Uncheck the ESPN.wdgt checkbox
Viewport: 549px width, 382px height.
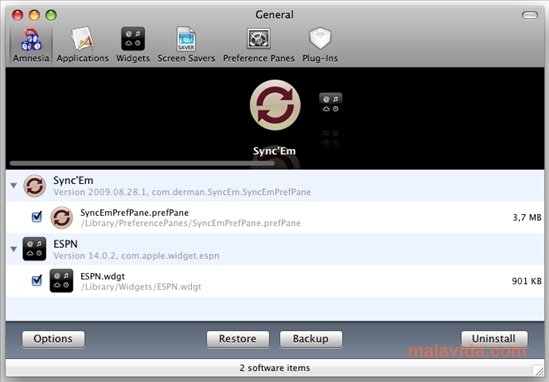tap(37, 280)
